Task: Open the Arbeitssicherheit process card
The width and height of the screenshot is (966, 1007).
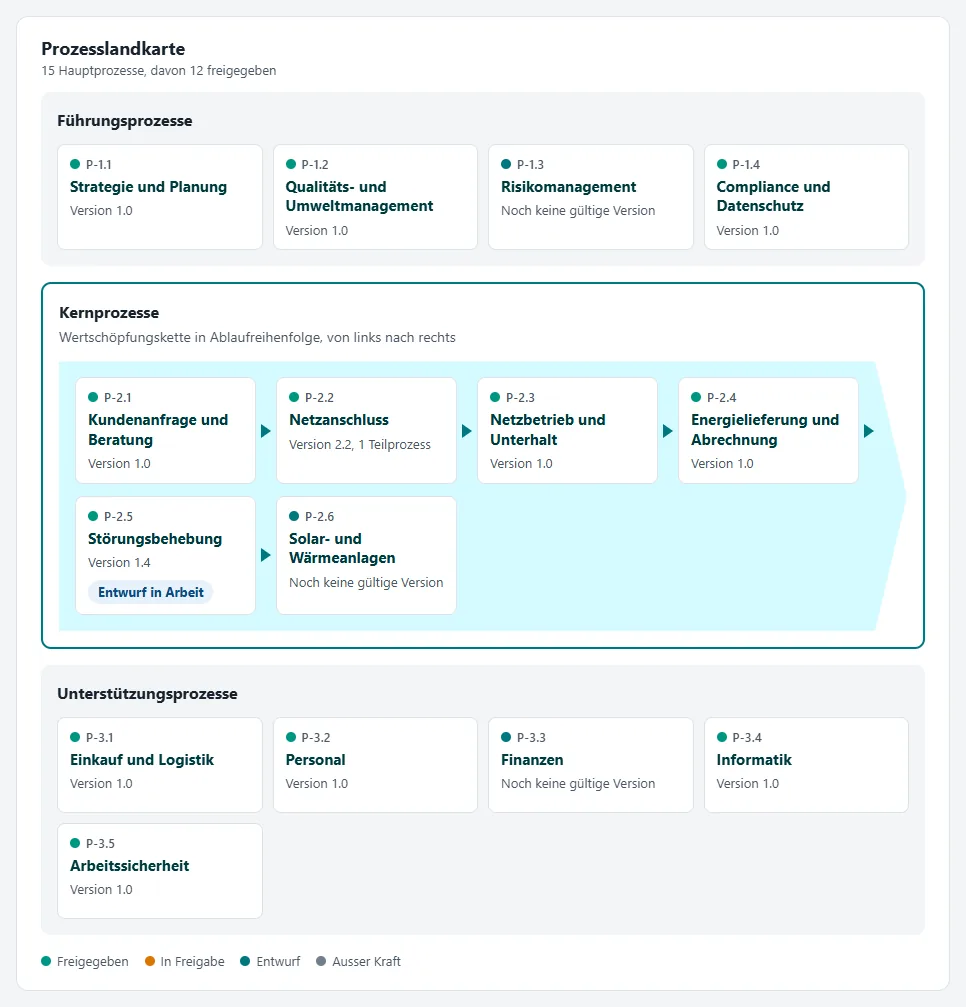Action: [160, 871]
